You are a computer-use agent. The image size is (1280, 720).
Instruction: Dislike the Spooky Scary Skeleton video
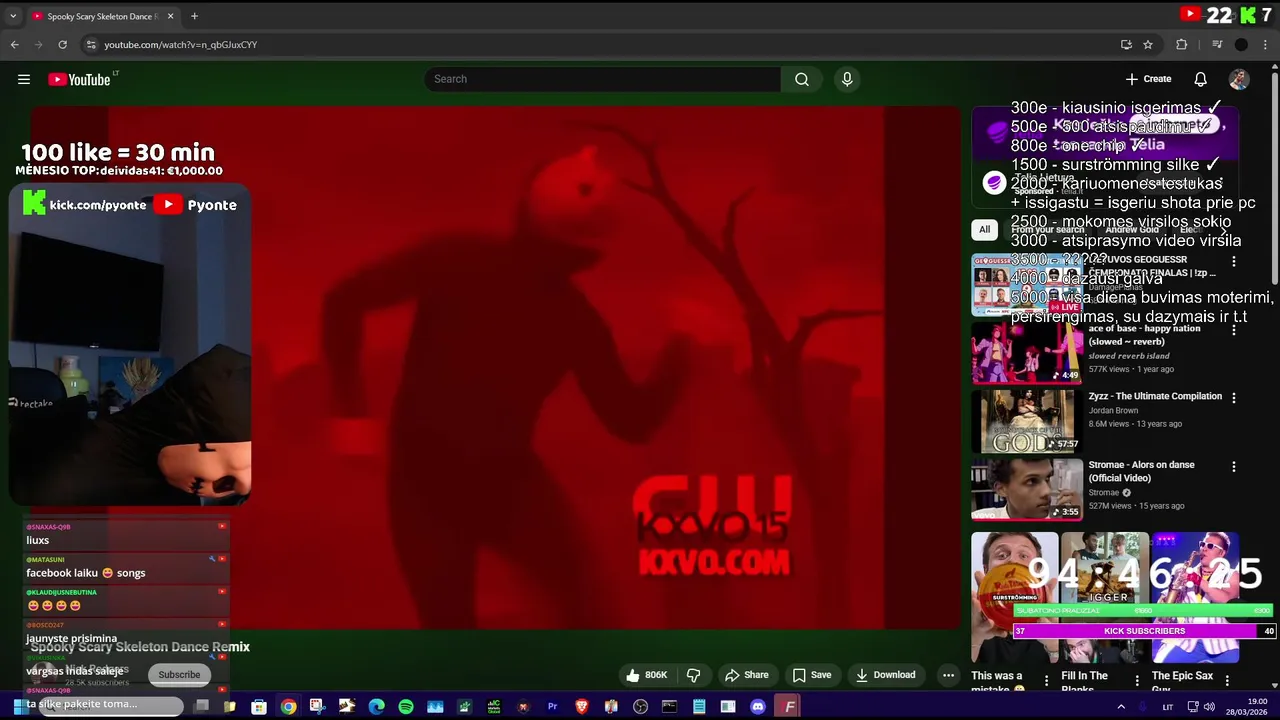pos(693,675)
